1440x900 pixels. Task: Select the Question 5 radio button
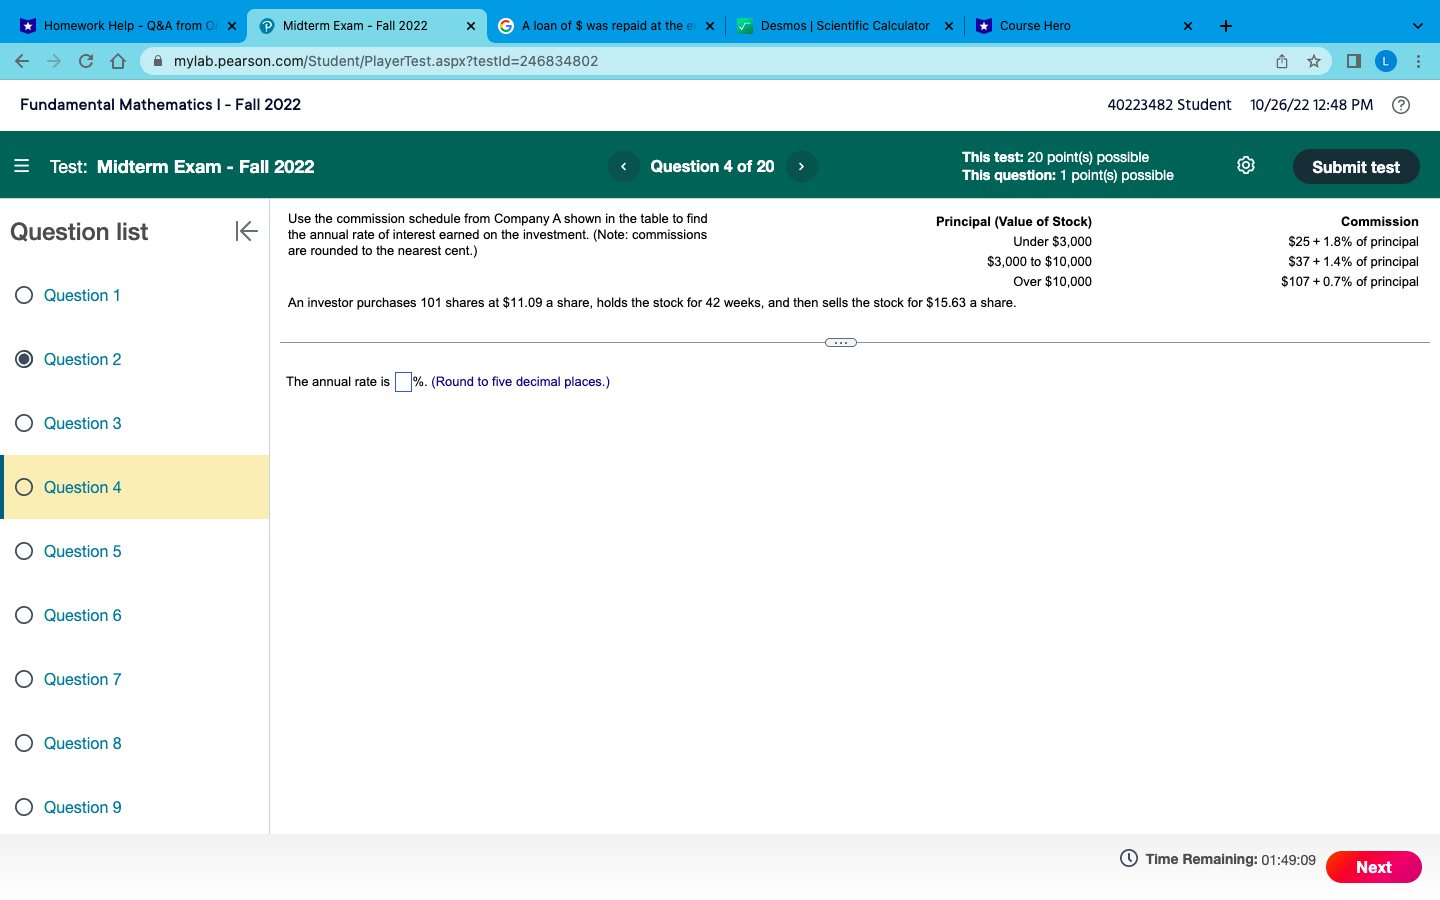click(24, 551)
